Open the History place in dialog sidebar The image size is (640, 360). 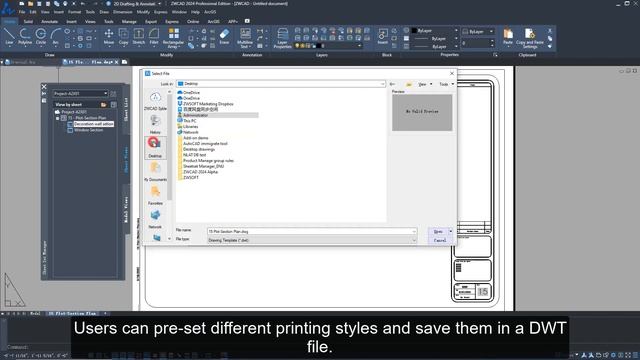[x=155, y=125]
